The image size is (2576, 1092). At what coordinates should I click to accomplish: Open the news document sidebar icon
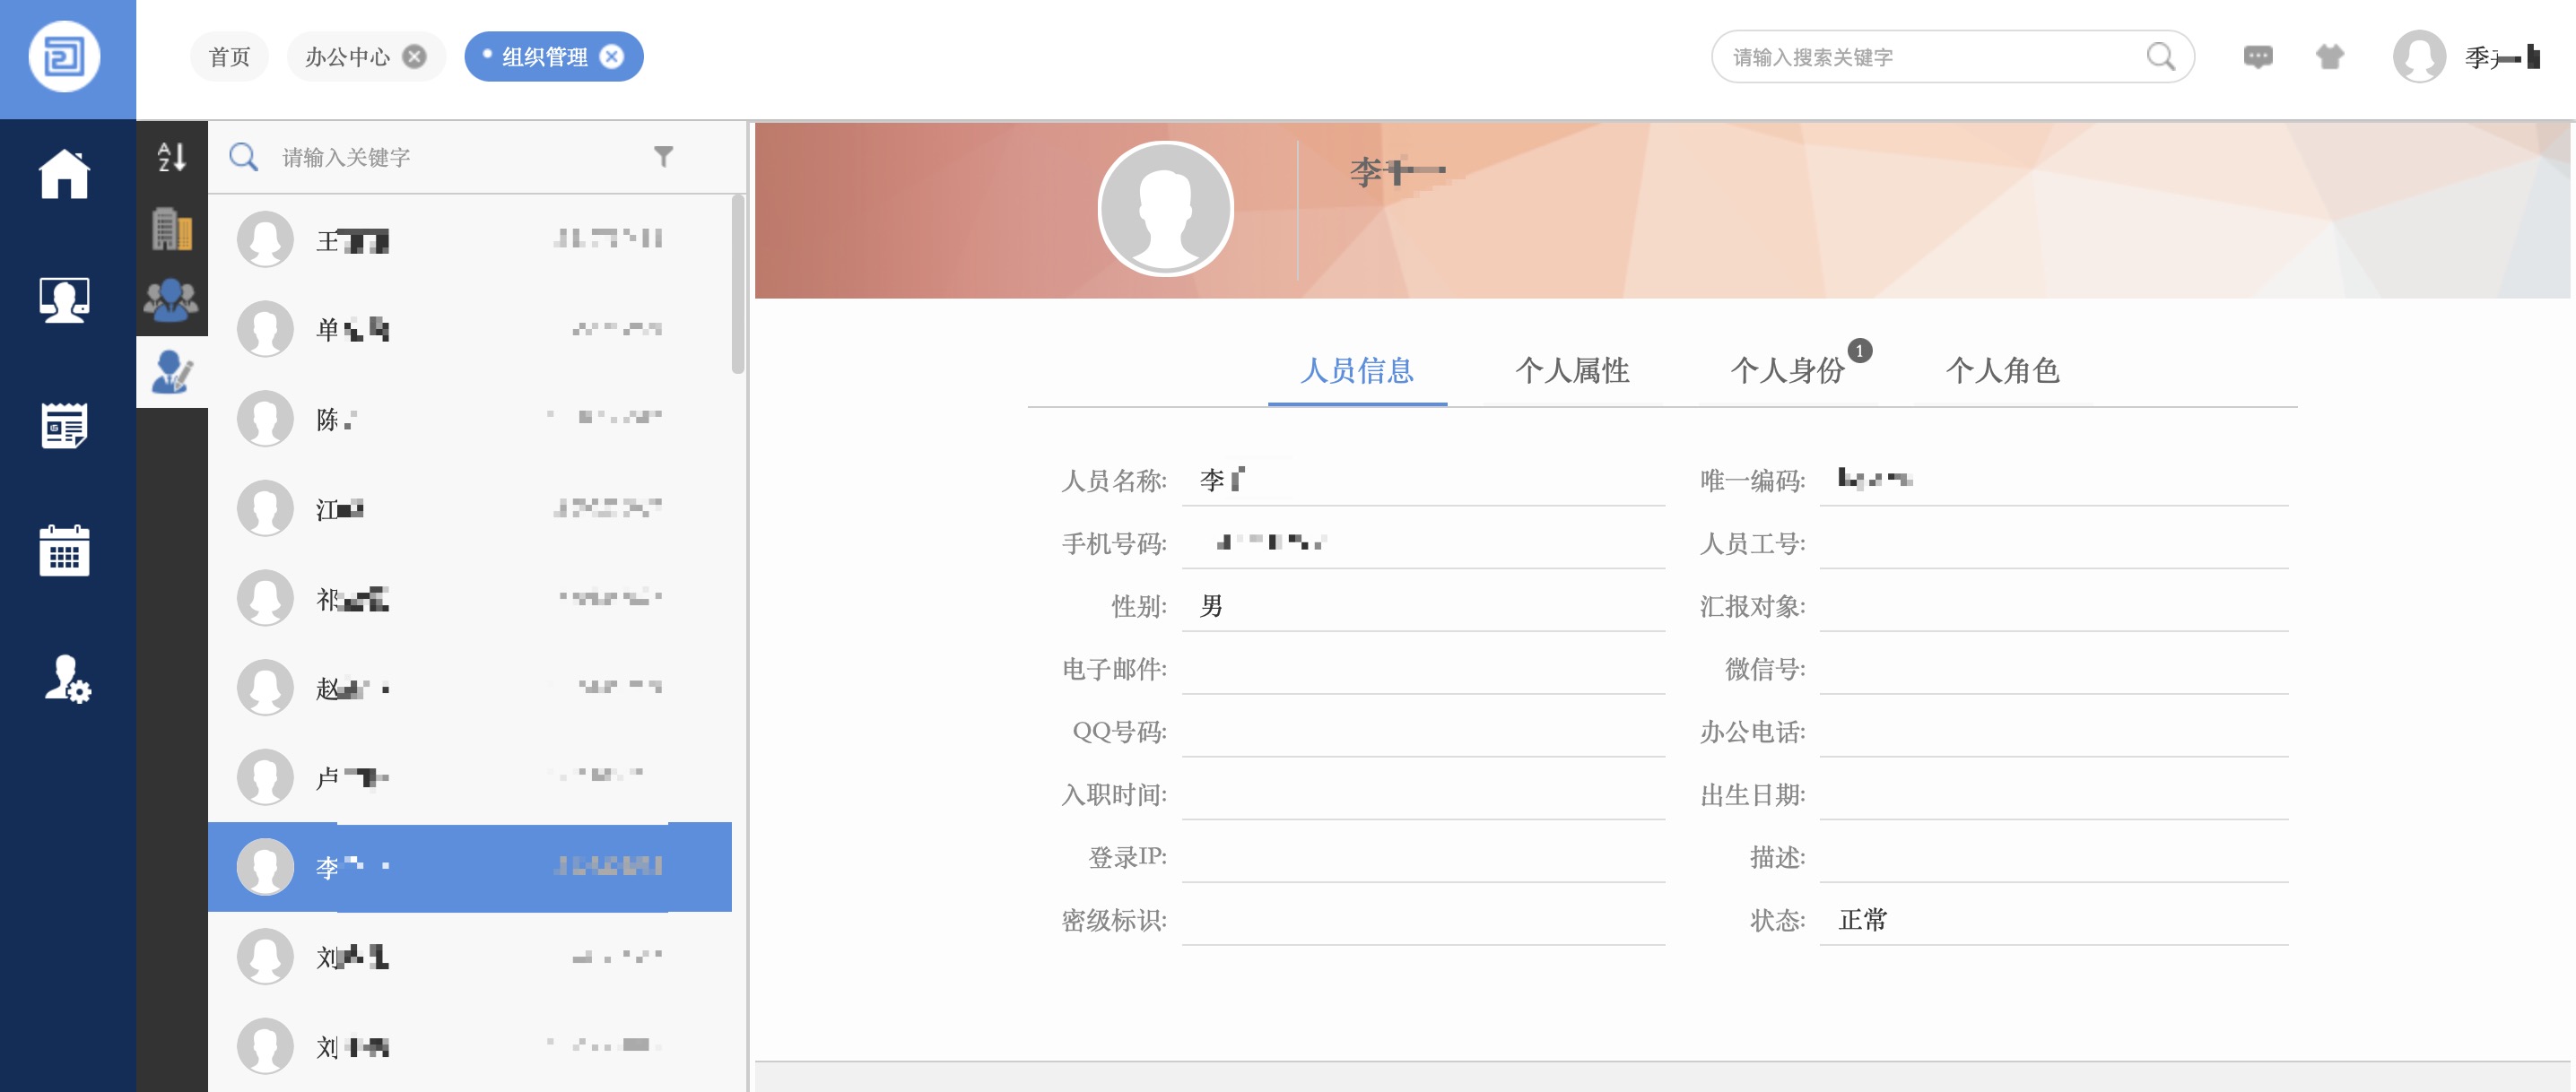[x=64, y=426]
